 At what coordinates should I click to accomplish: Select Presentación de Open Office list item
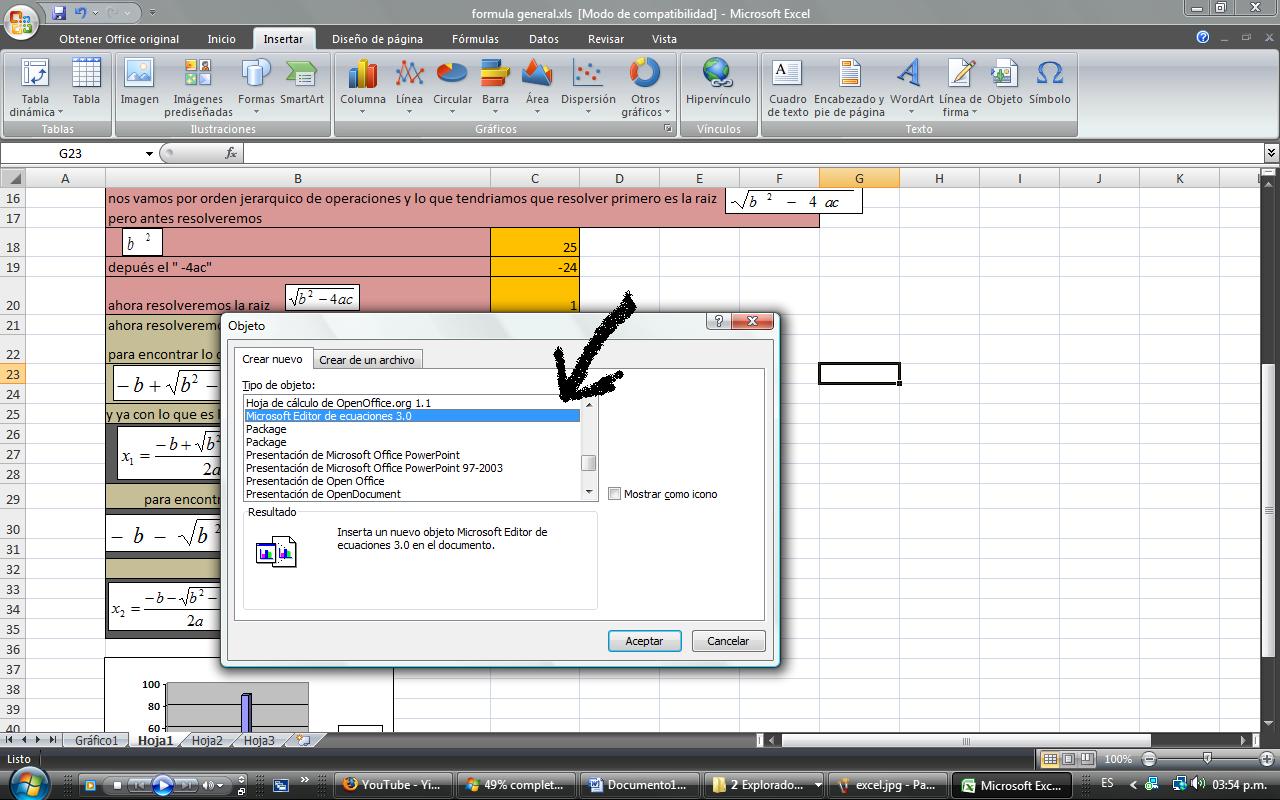point(412,481)
